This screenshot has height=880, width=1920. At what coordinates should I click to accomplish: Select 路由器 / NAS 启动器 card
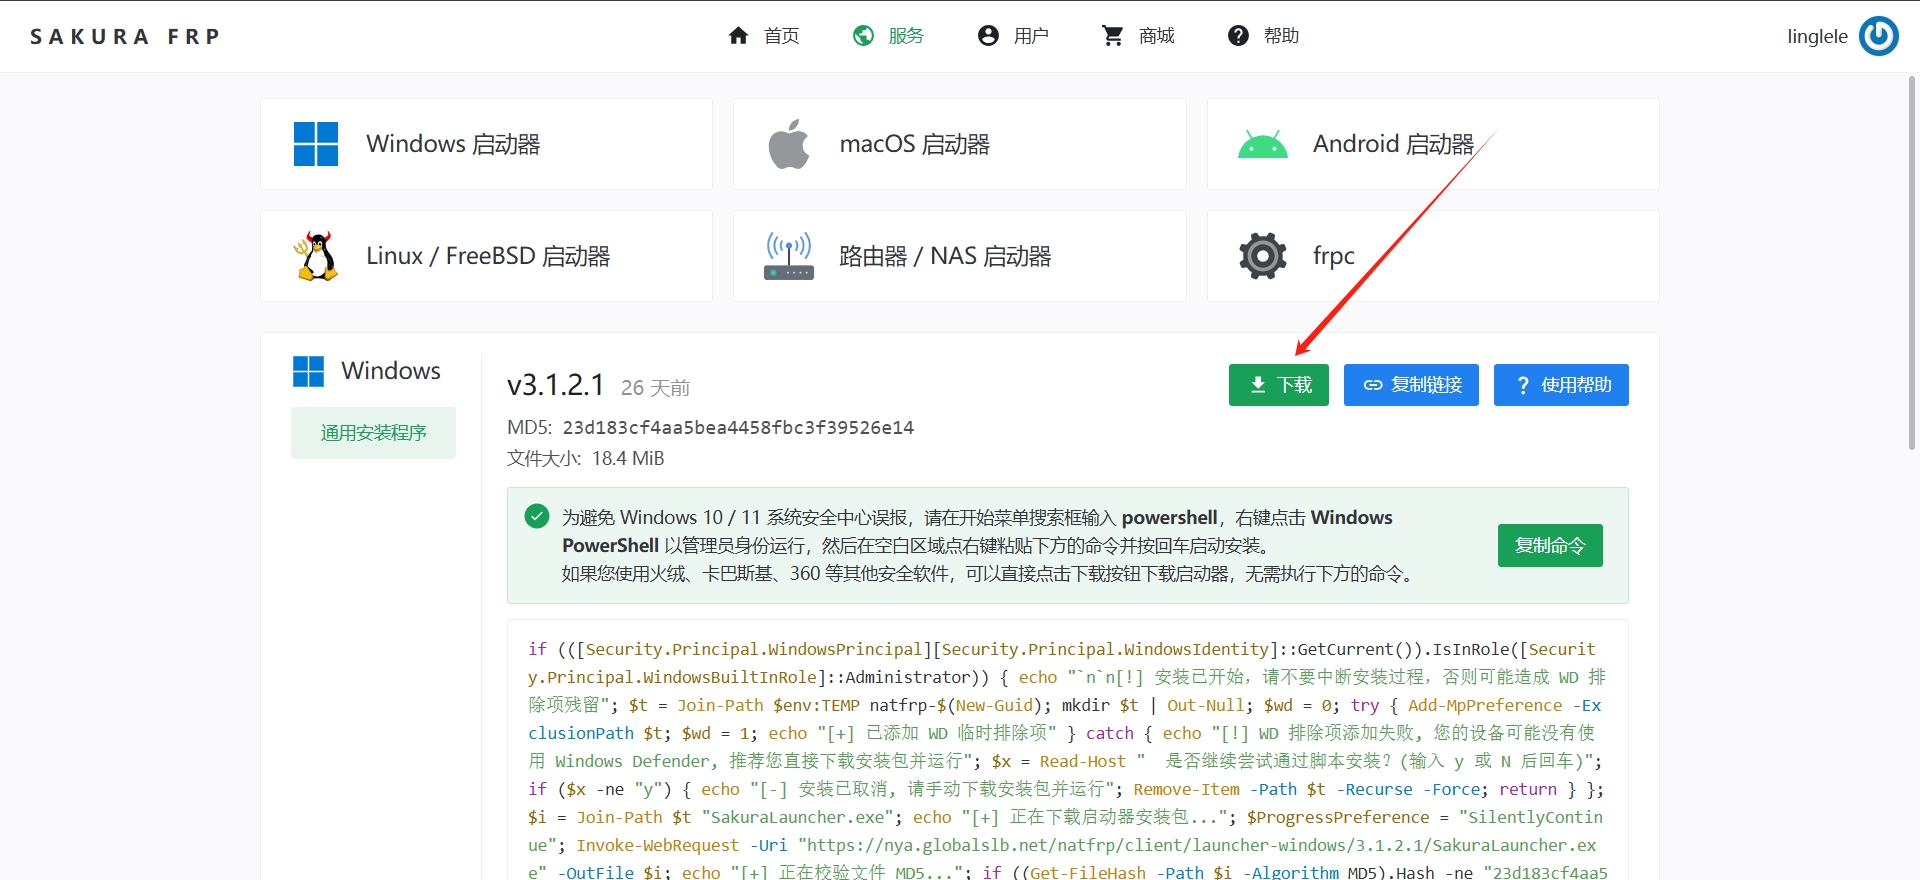960,256
